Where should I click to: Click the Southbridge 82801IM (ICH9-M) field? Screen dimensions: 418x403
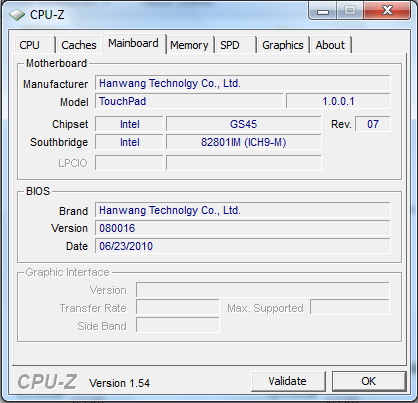pos(244,142)
